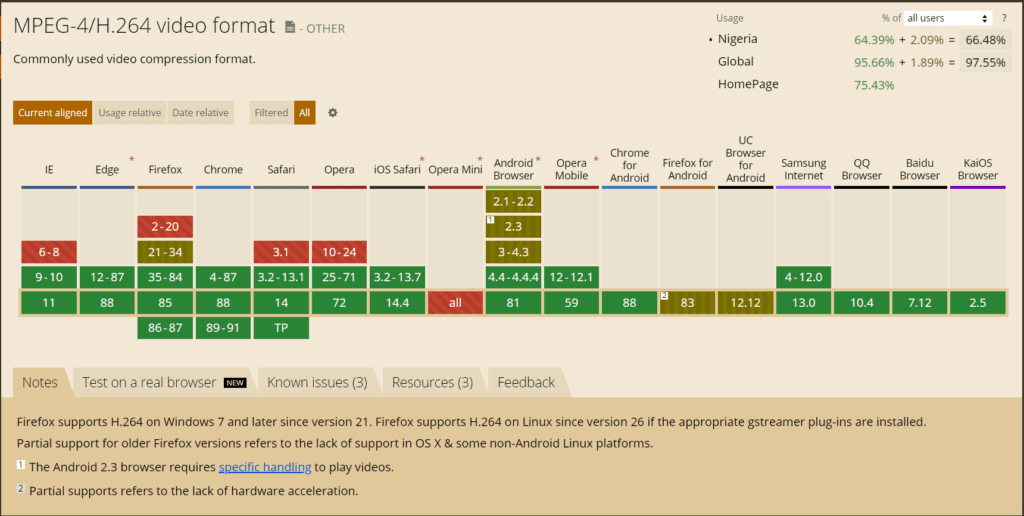
Task: Click the QQ Browser 10.4 cell
Action: (862, 303)
